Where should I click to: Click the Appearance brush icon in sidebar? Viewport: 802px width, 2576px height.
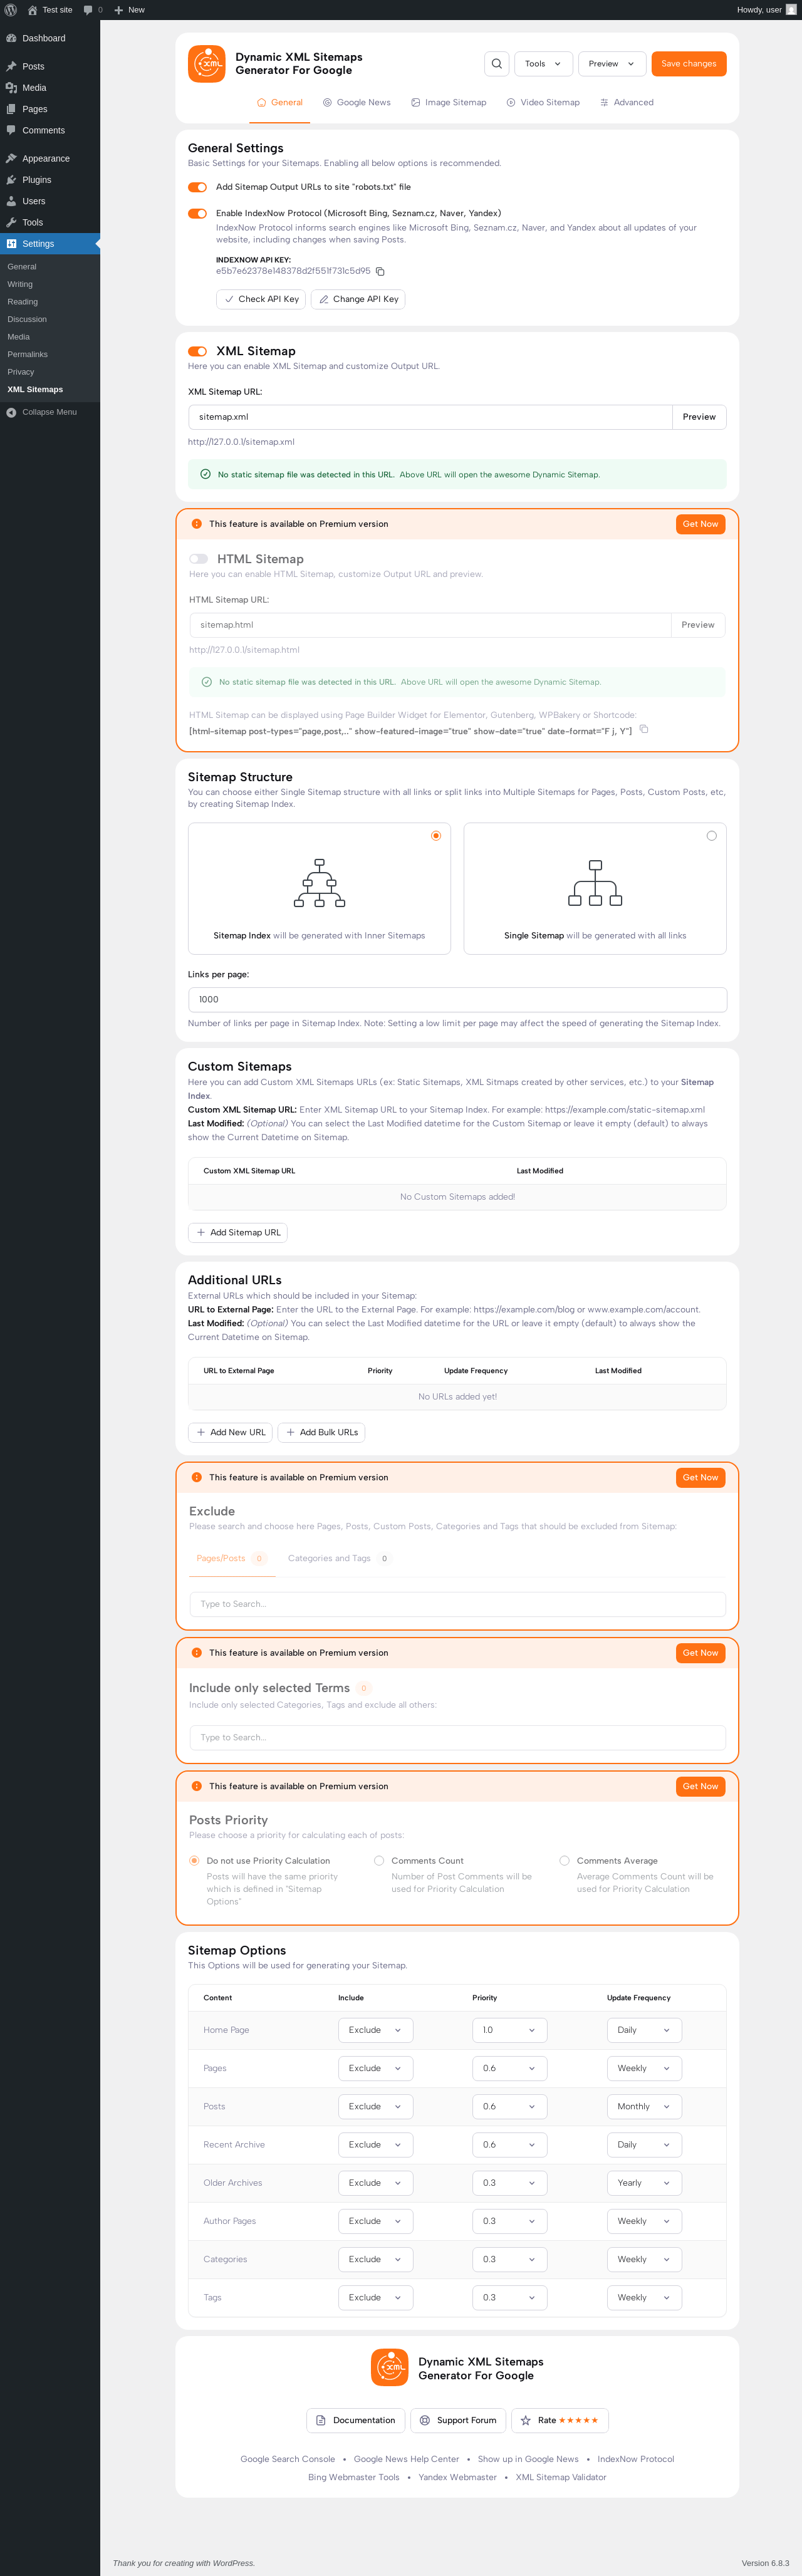pyautogui.click(x=11, y=158)
